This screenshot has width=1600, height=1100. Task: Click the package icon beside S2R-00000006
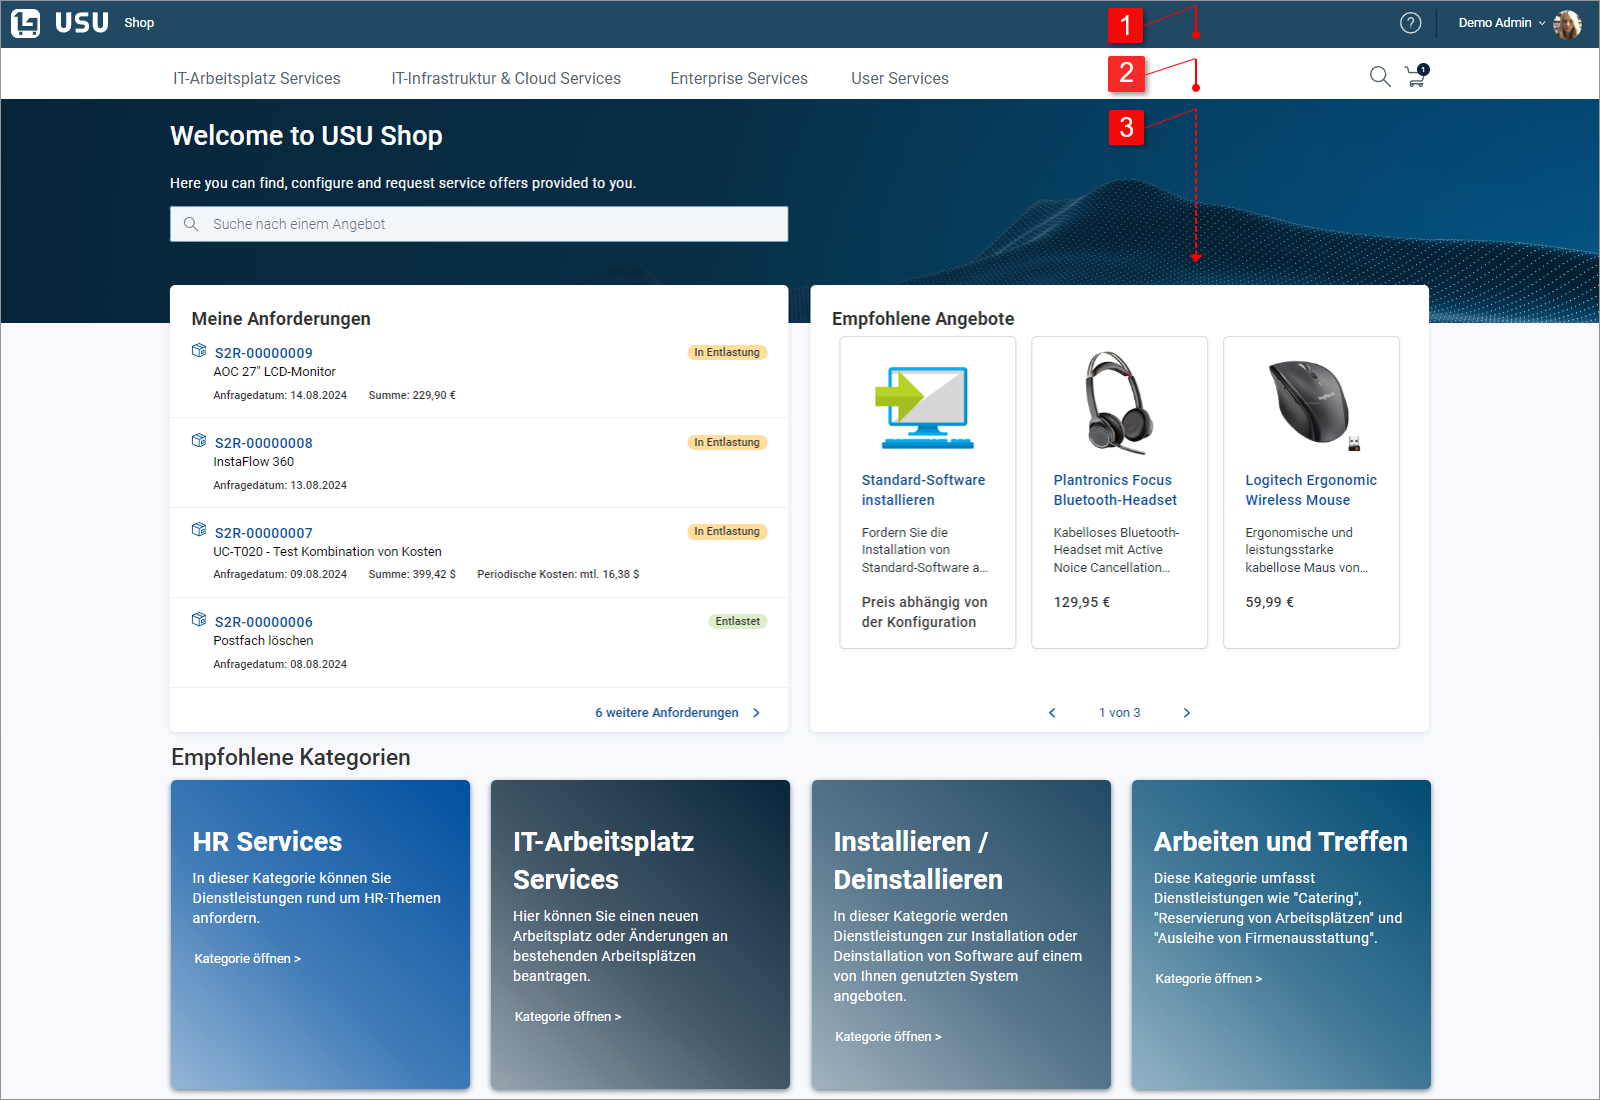coord(199,620)
